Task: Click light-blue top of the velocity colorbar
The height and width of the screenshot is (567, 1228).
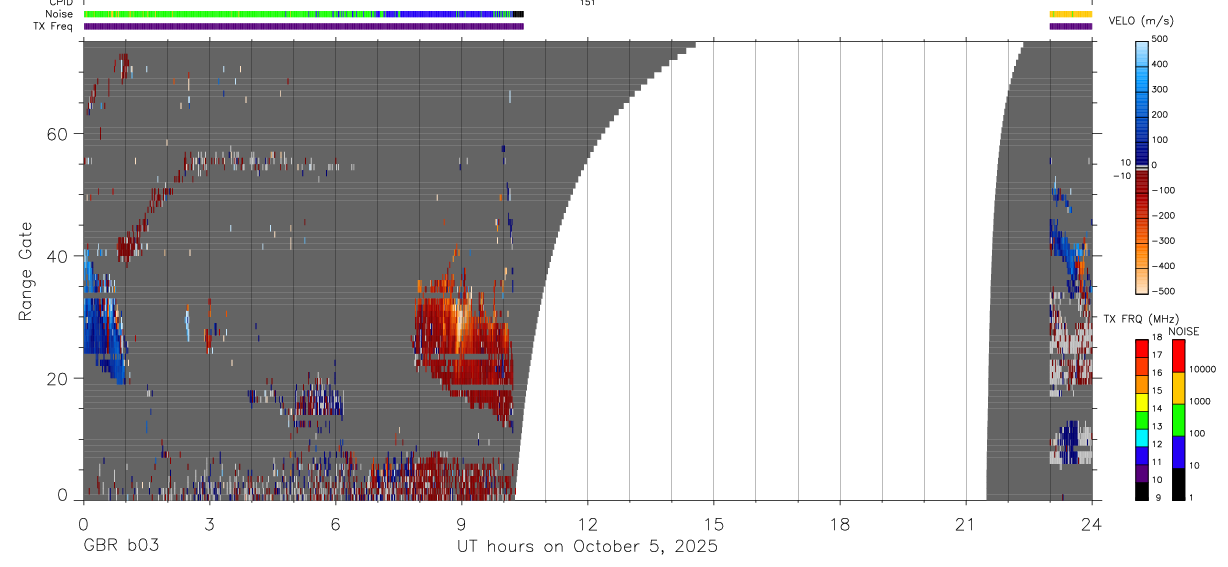Action: pos(1142,52)
